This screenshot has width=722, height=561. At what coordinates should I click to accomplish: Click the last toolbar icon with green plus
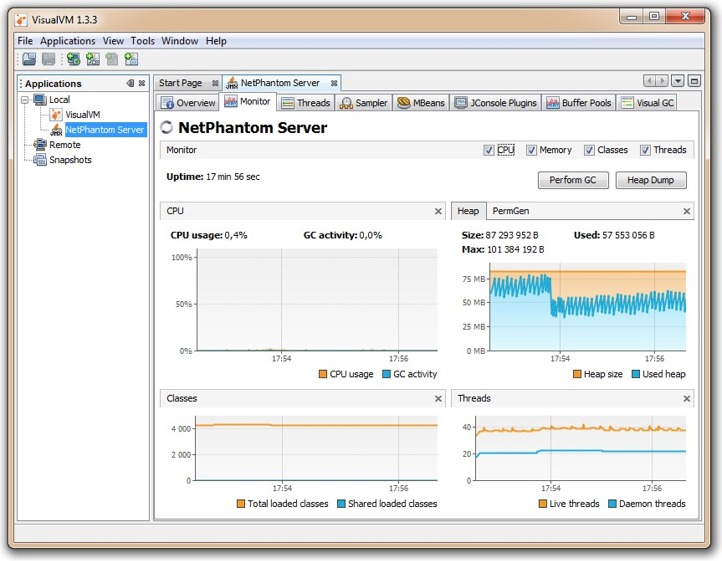pos(131,59)
